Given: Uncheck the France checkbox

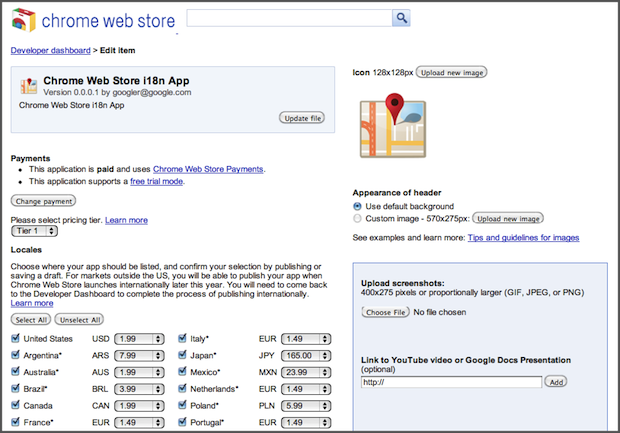Looking at the screenshot, I should pyautogui.click(x=15, y=422).
